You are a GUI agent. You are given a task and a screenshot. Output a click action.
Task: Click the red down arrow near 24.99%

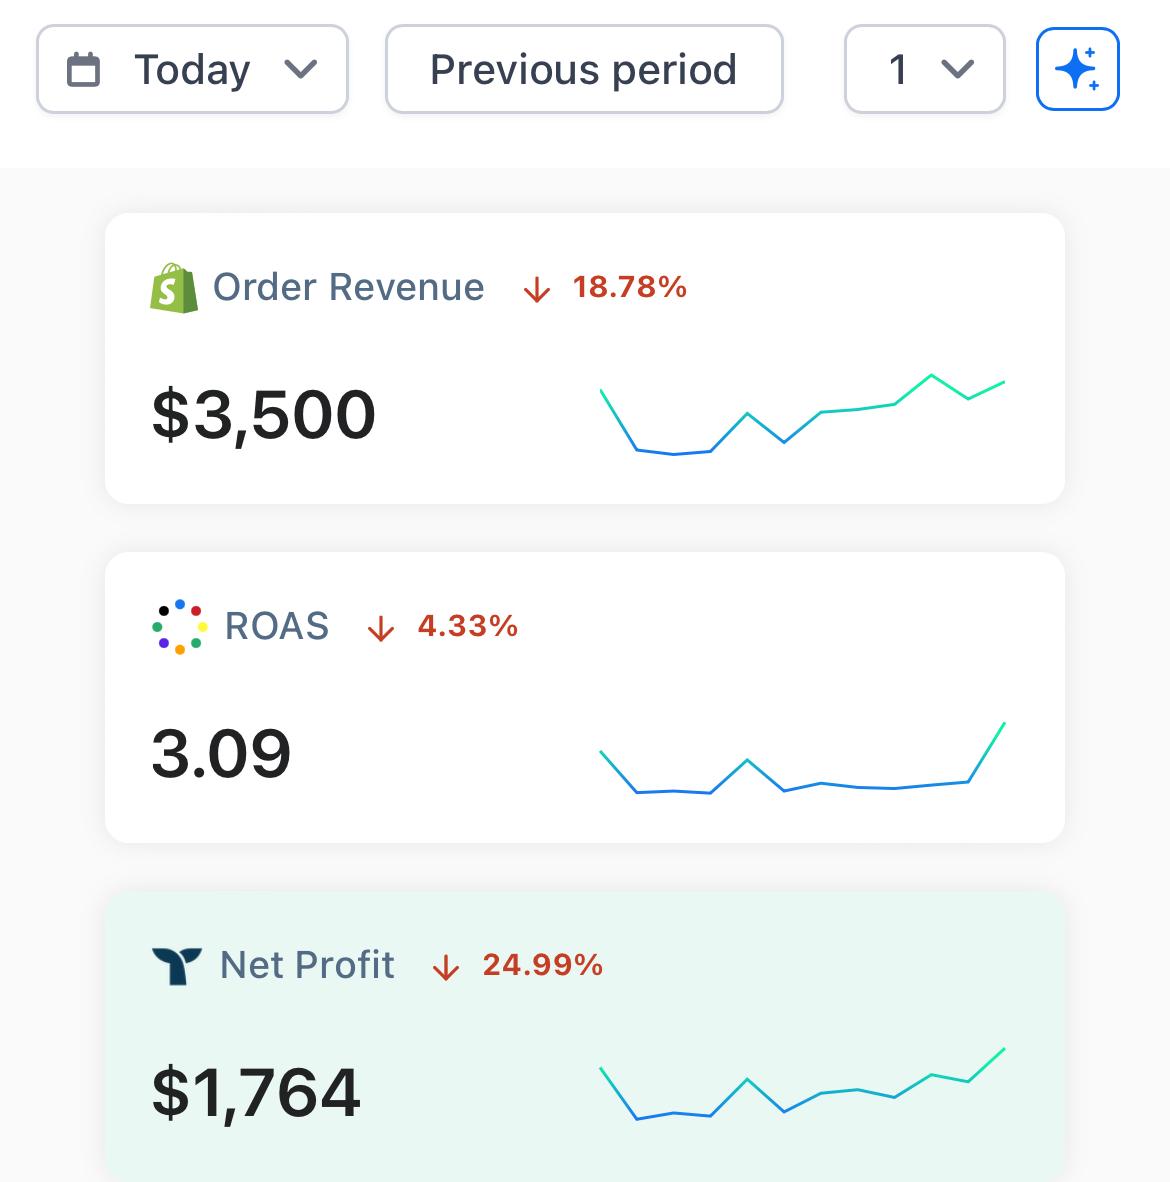[x=447, y=967]
